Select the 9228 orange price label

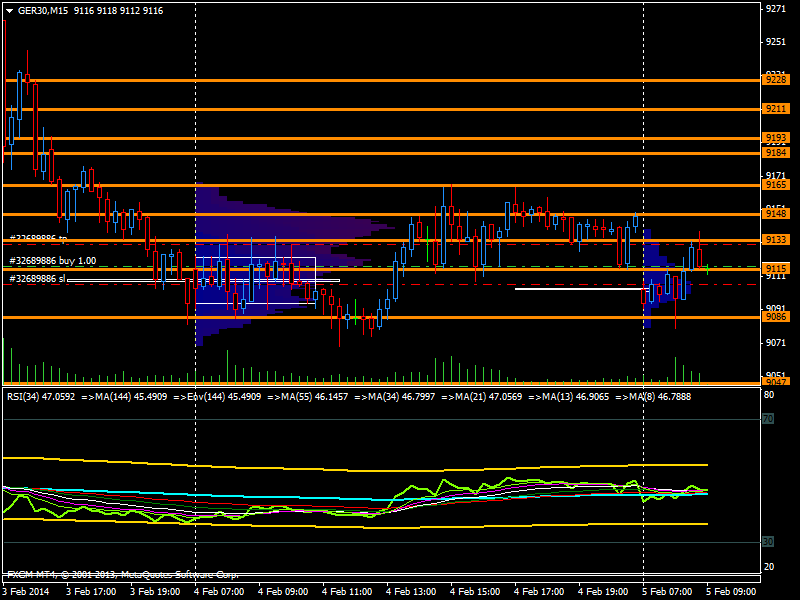coord(775,79)
